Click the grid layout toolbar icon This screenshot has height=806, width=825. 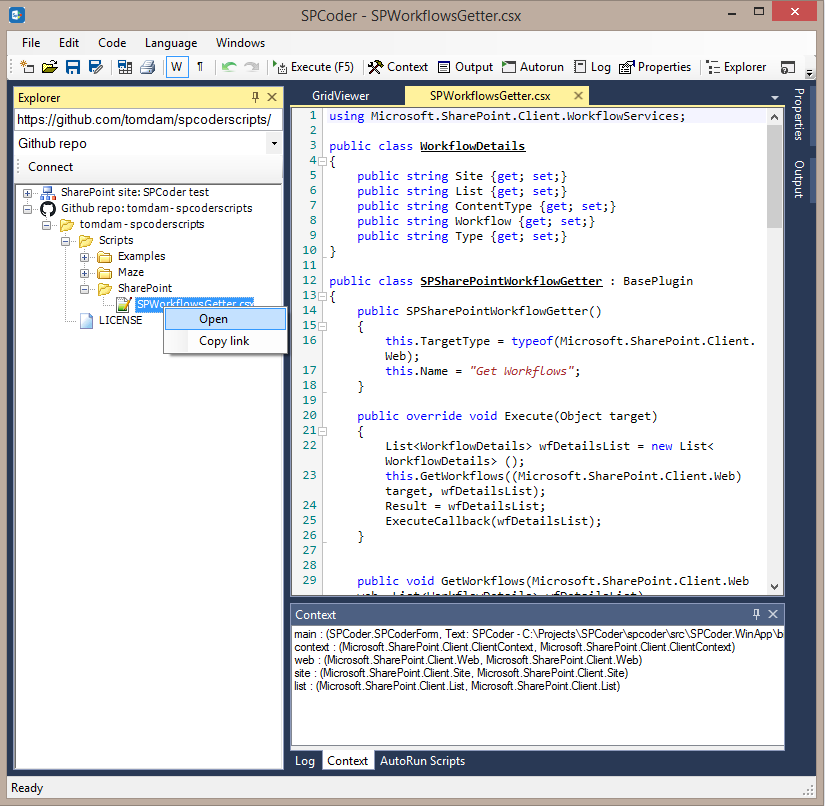point(125,67)
